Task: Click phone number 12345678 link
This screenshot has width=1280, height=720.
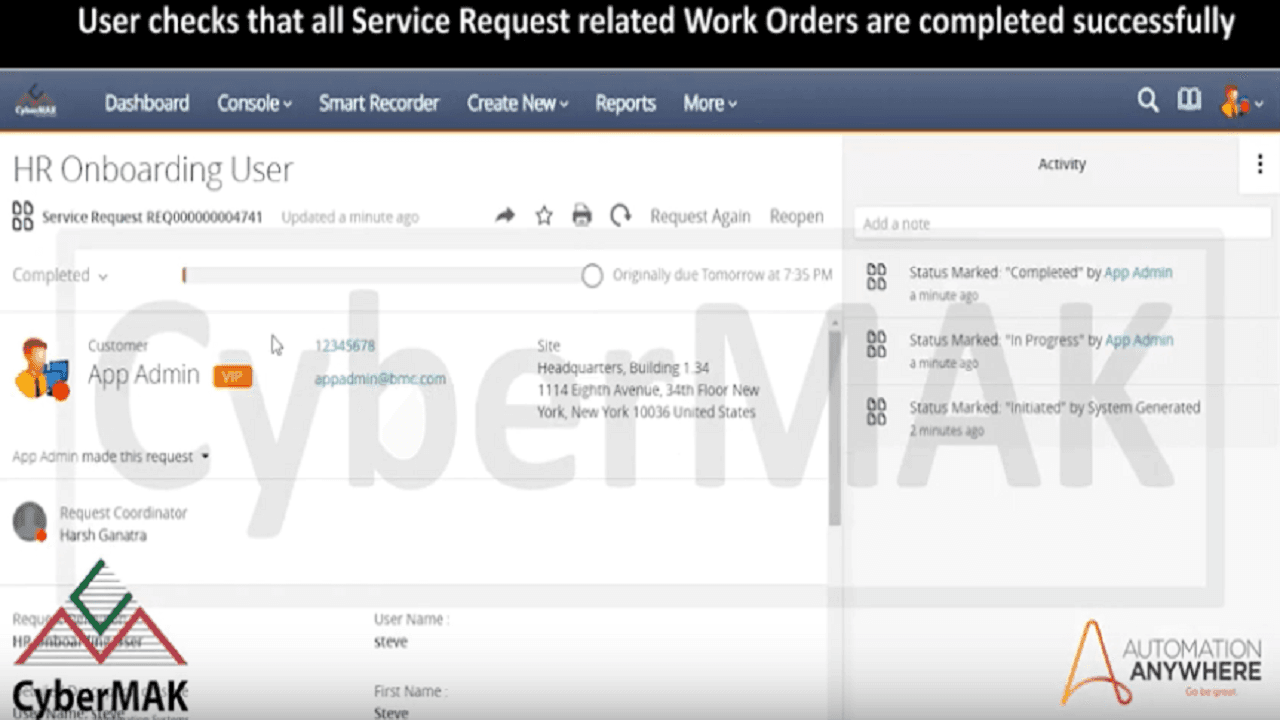Action: pyautogui.click(x=345, y=346)
